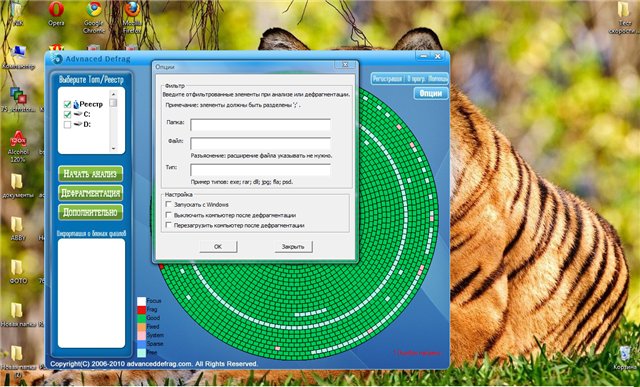
Task: Click the Закрыть button in the options dialog
Action: [x=293, y=247]
